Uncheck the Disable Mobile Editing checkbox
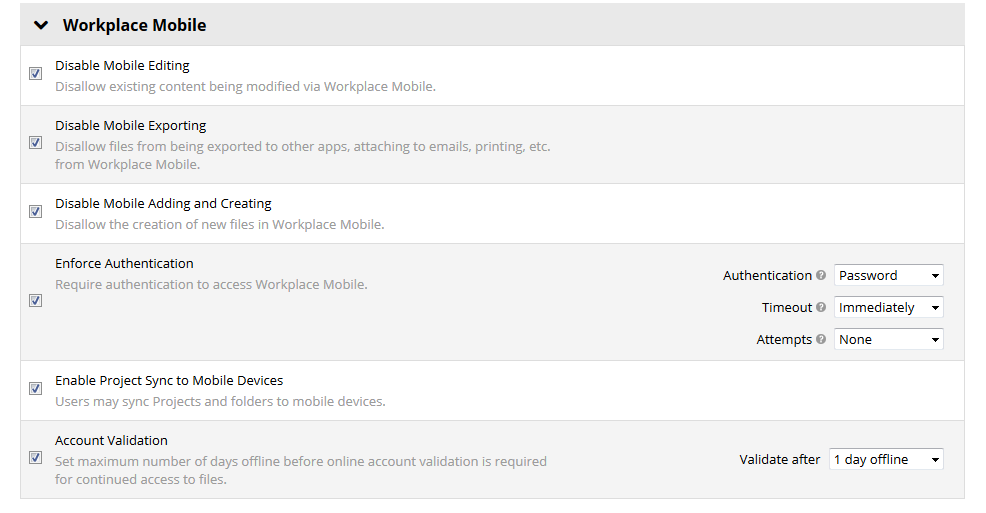The image size is (986, 513). click(36, 74)
